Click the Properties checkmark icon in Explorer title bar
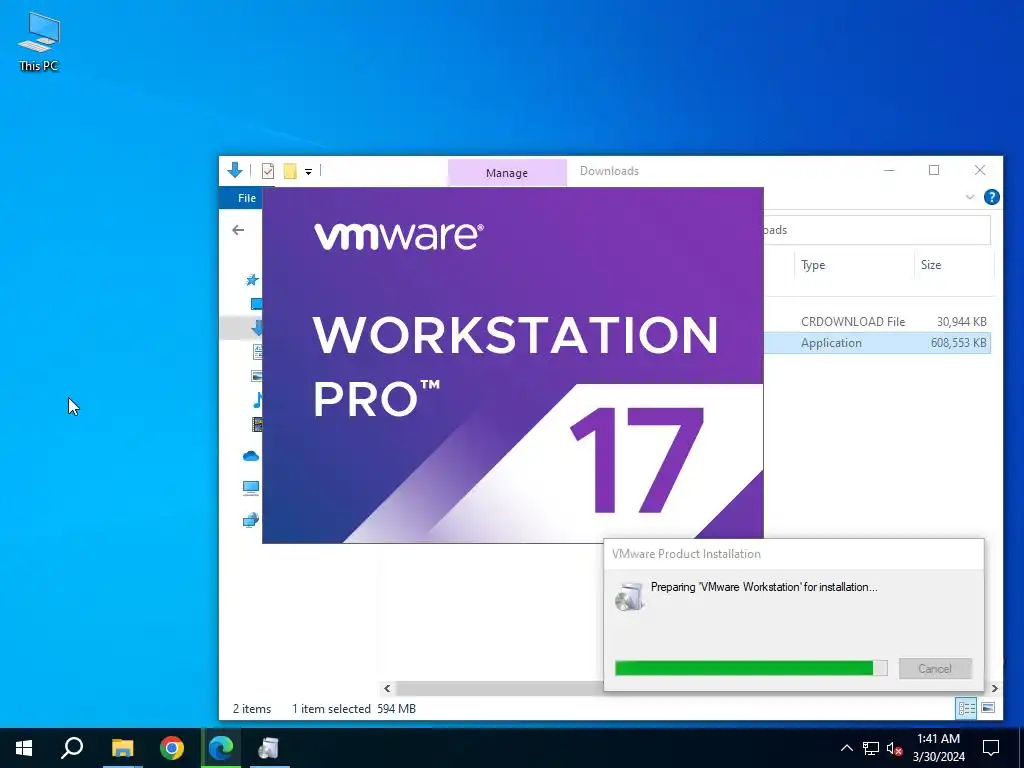 tap(268, 171)
